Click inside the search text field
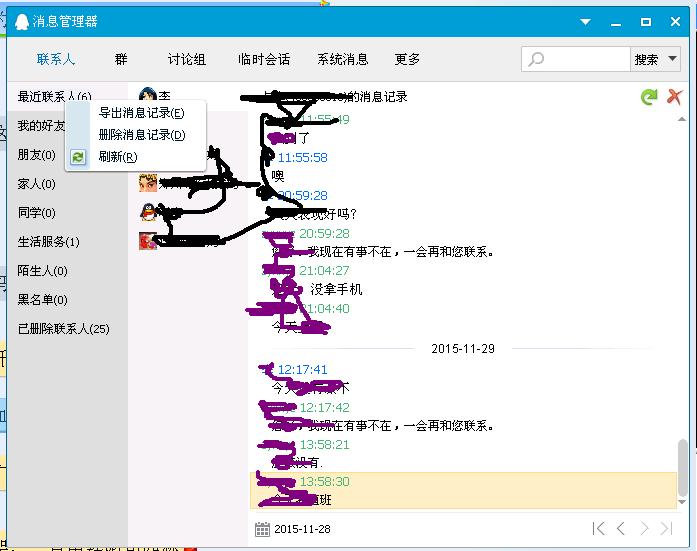This screenshot has height=551, width=697. tap(586, 59)
